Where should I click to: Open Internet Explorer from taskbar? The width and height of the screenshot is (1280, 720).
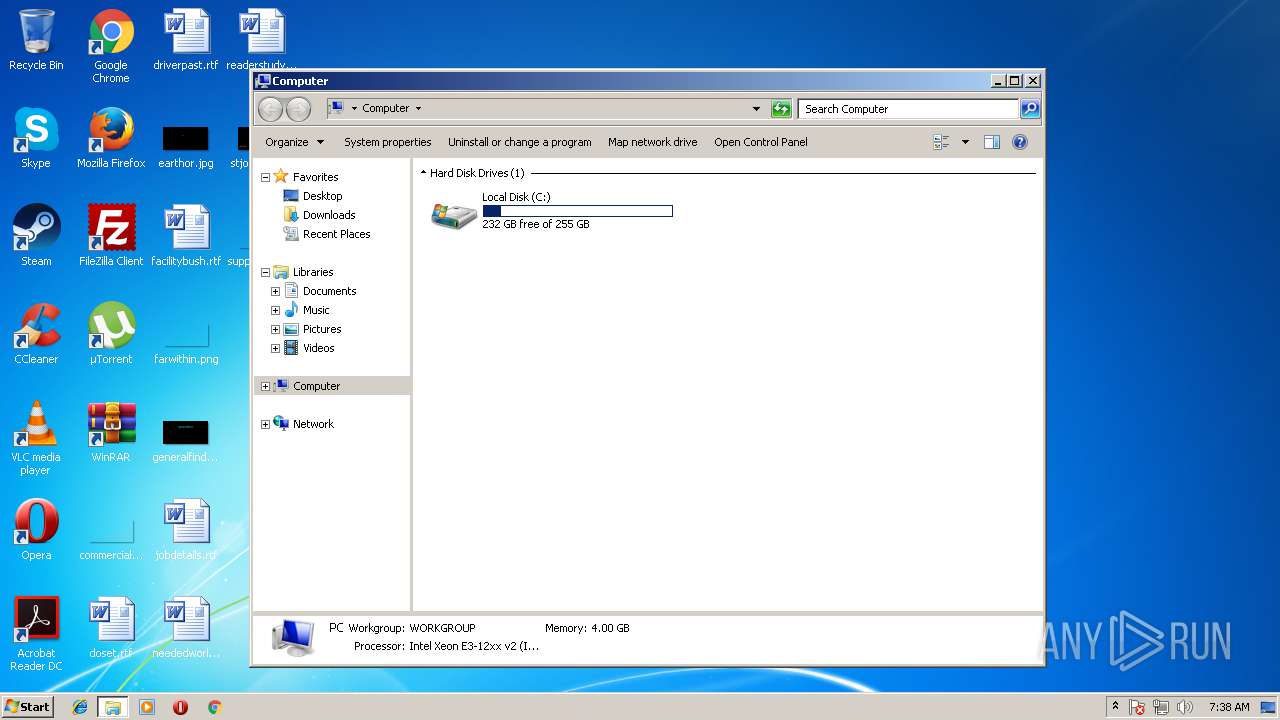[x=80, y=707]
